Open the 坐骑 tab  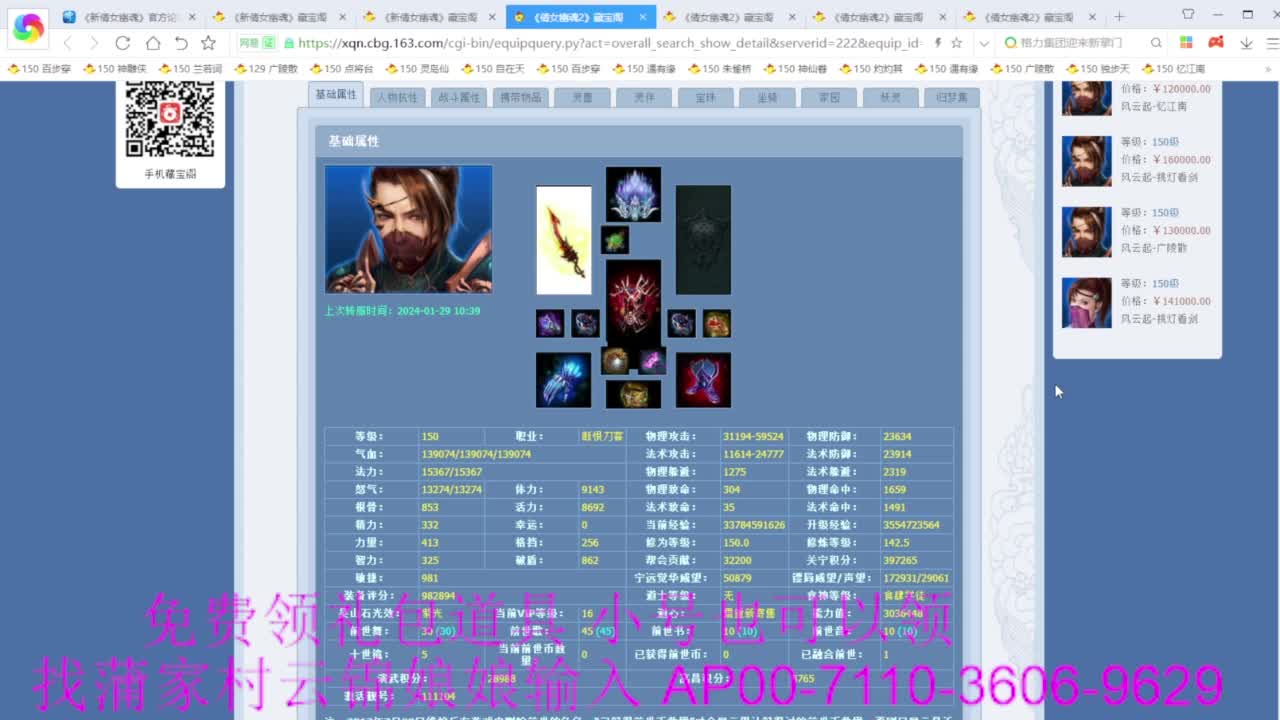(x=767, y=97)
